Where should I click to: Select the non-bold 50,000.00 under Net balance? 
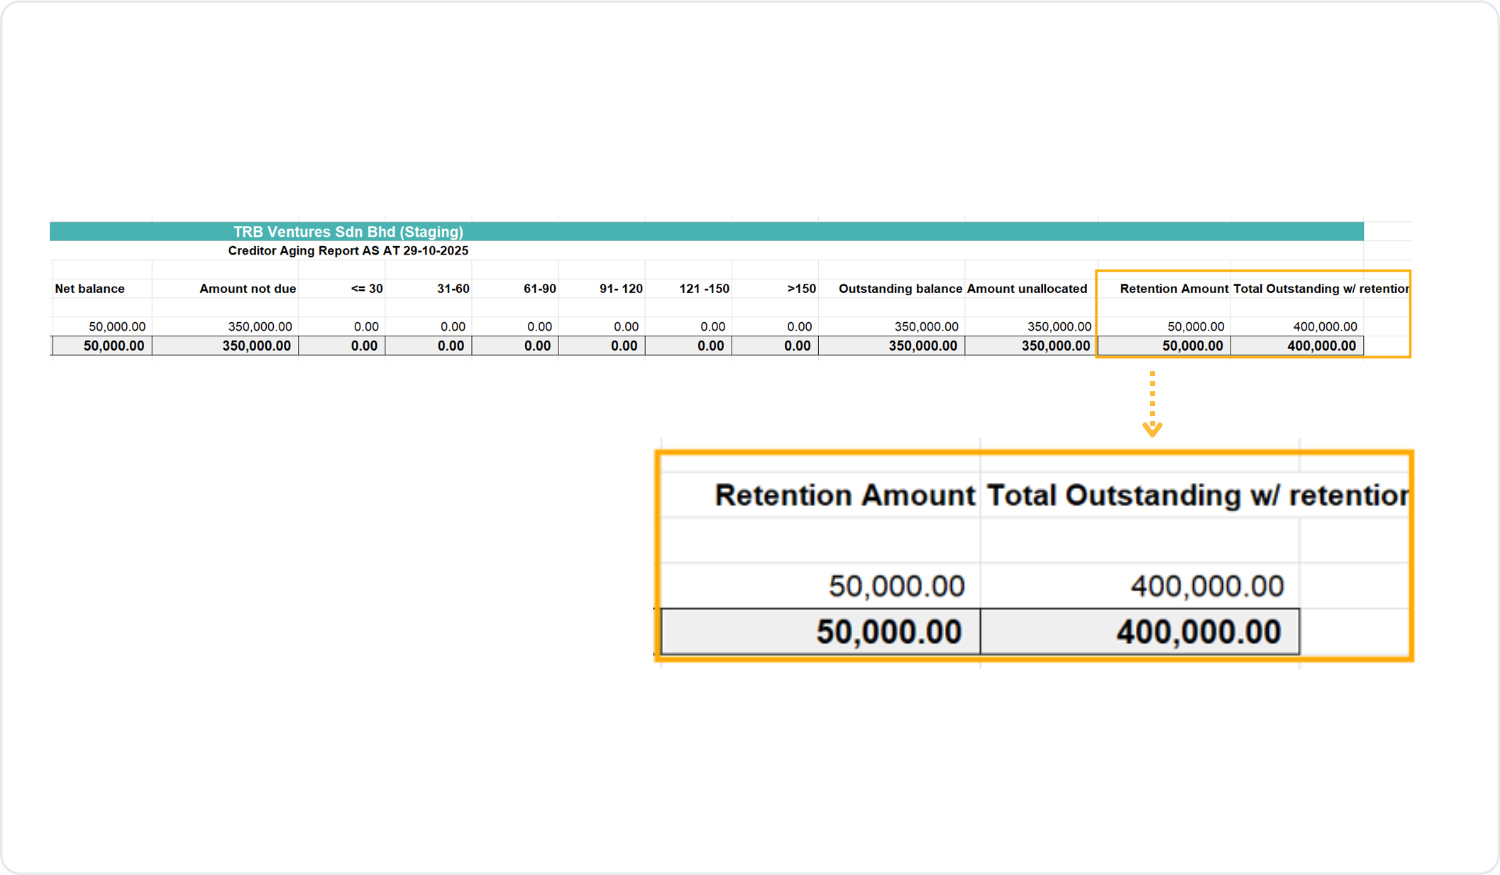[x=117, y=327]
